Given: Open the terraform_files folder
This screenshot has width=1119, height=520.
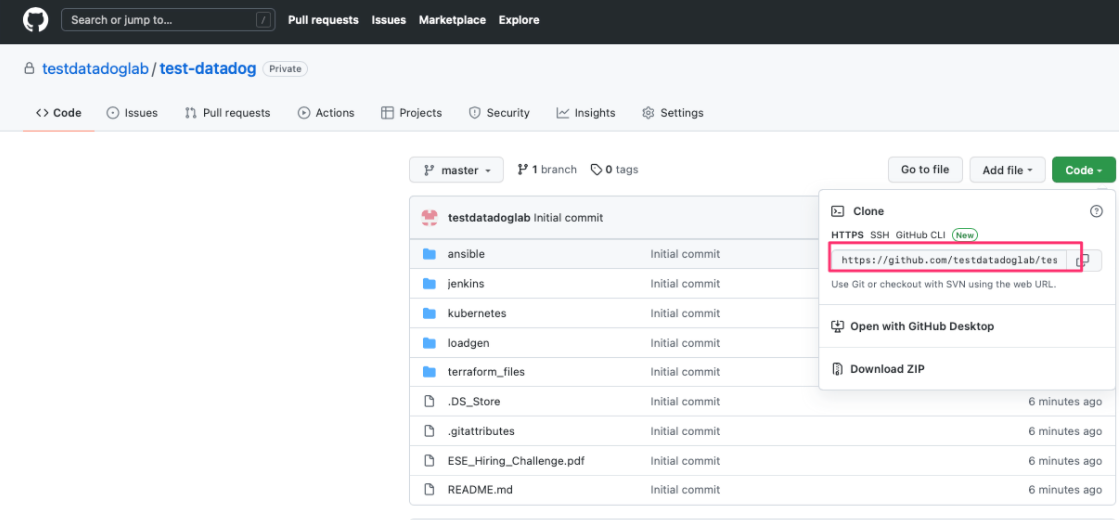Looking at the screenshot, I should tap(486, 372).
